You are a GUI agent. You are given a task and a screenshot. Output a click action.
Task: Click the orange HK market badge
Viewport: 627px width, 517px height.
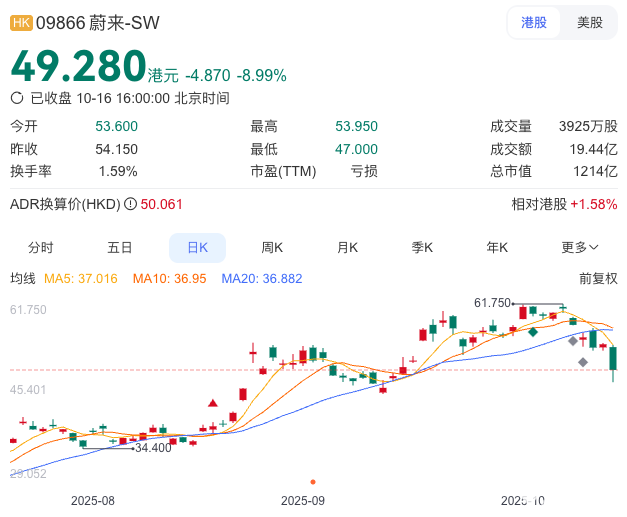[x=20, y=22]
